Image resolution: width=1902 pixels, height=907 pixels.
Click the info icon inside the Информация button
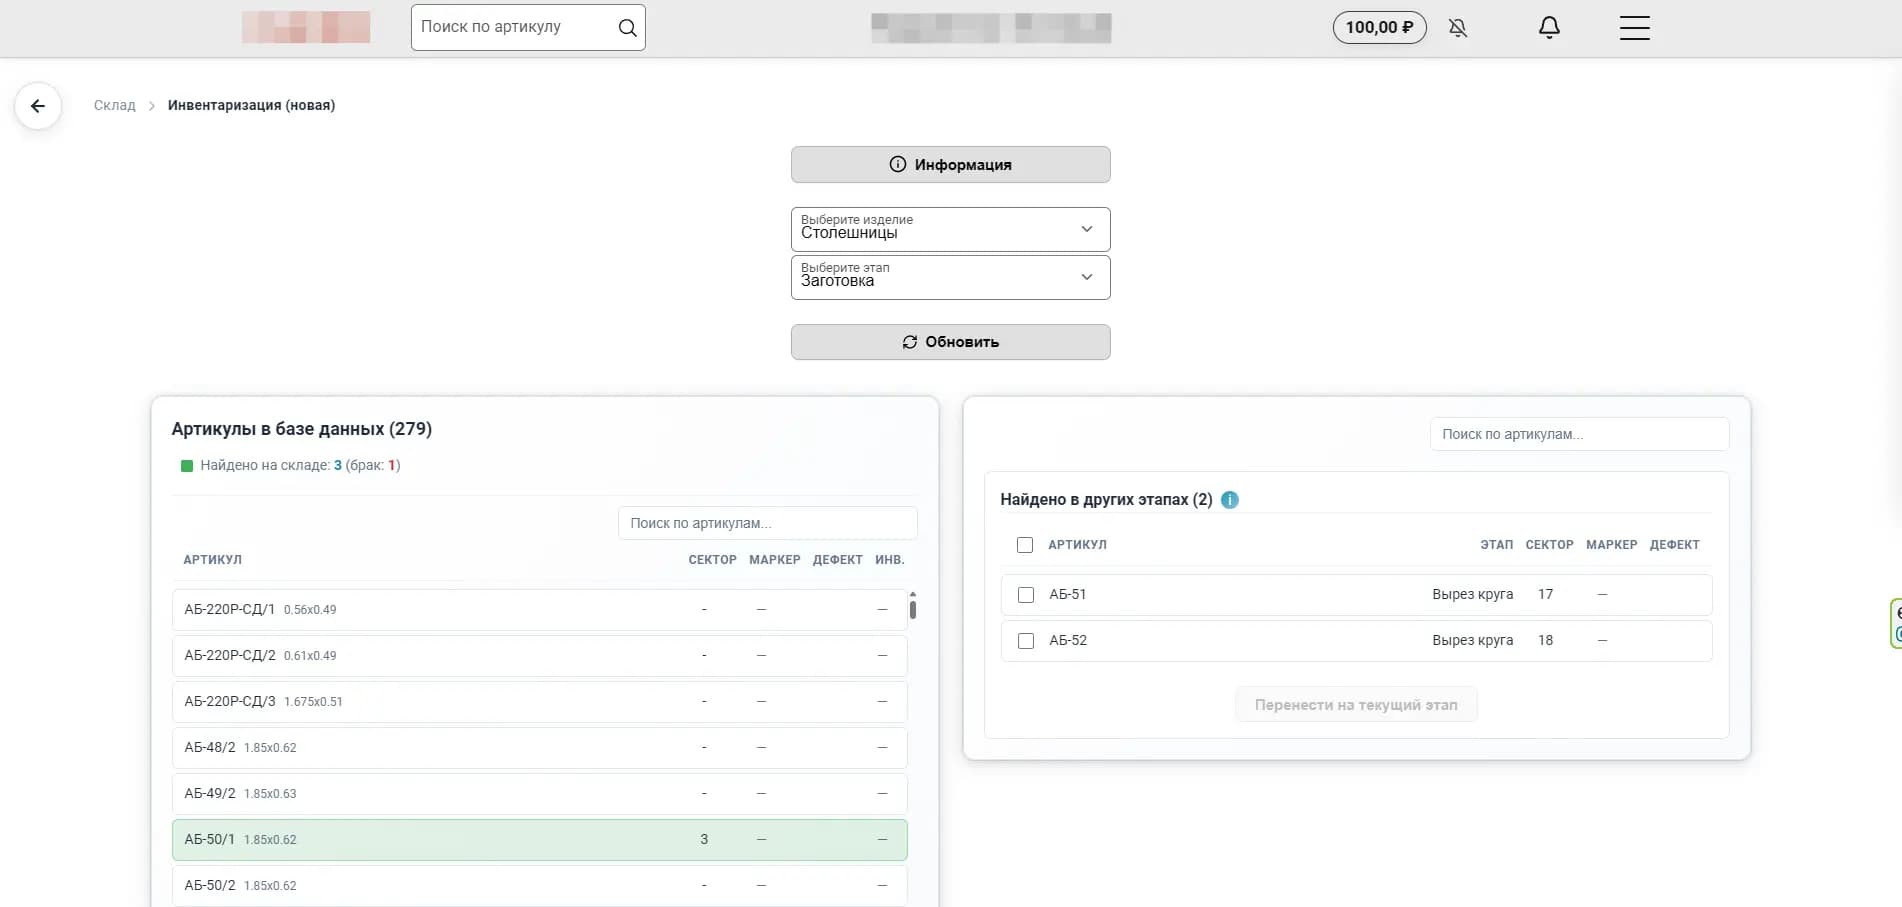click(x=897, y=164)
